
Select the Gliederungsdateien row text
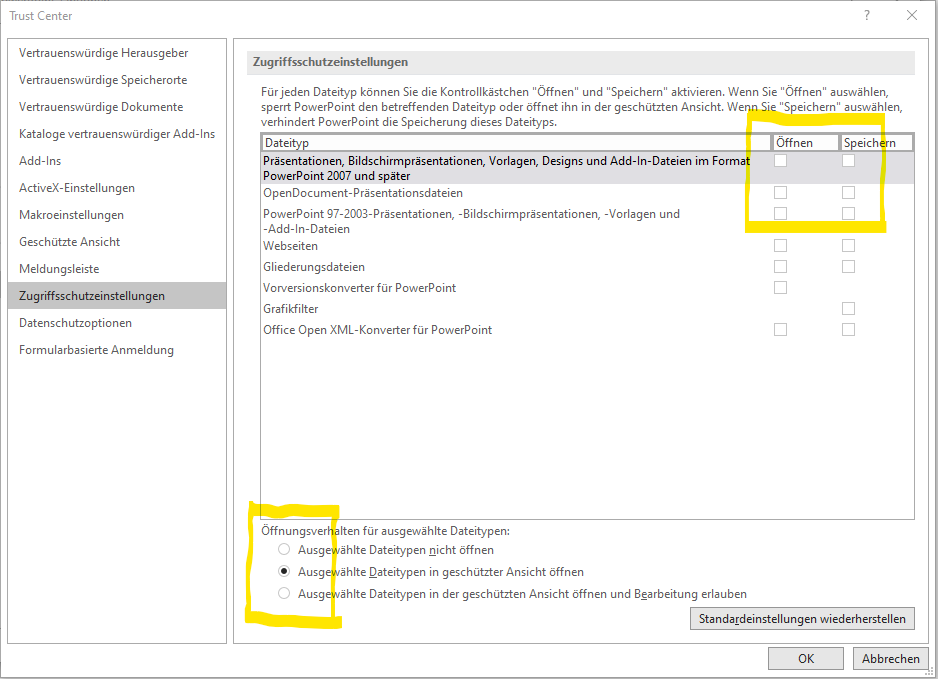[x=313, y=267]
